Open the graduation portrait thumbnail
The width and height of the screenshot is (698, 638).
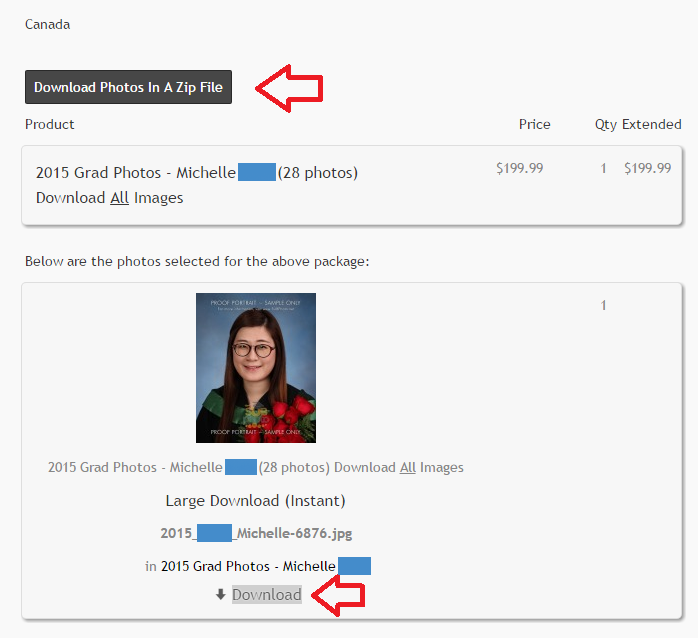pyautogui.click(x=256, y=368)
